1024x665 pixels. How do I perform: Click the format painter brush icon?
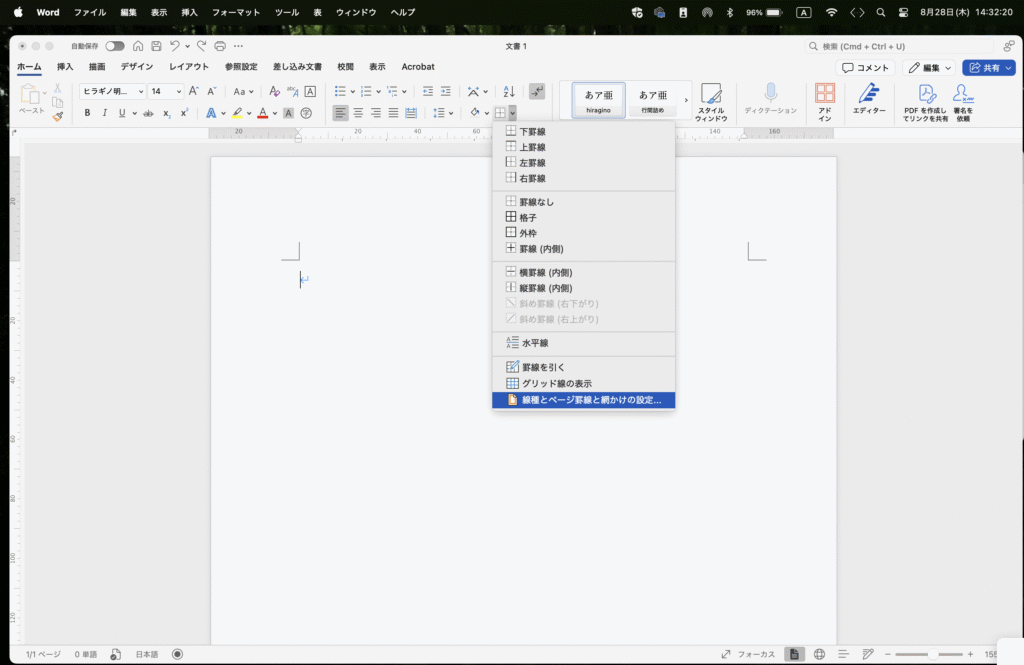click(58, 115)
